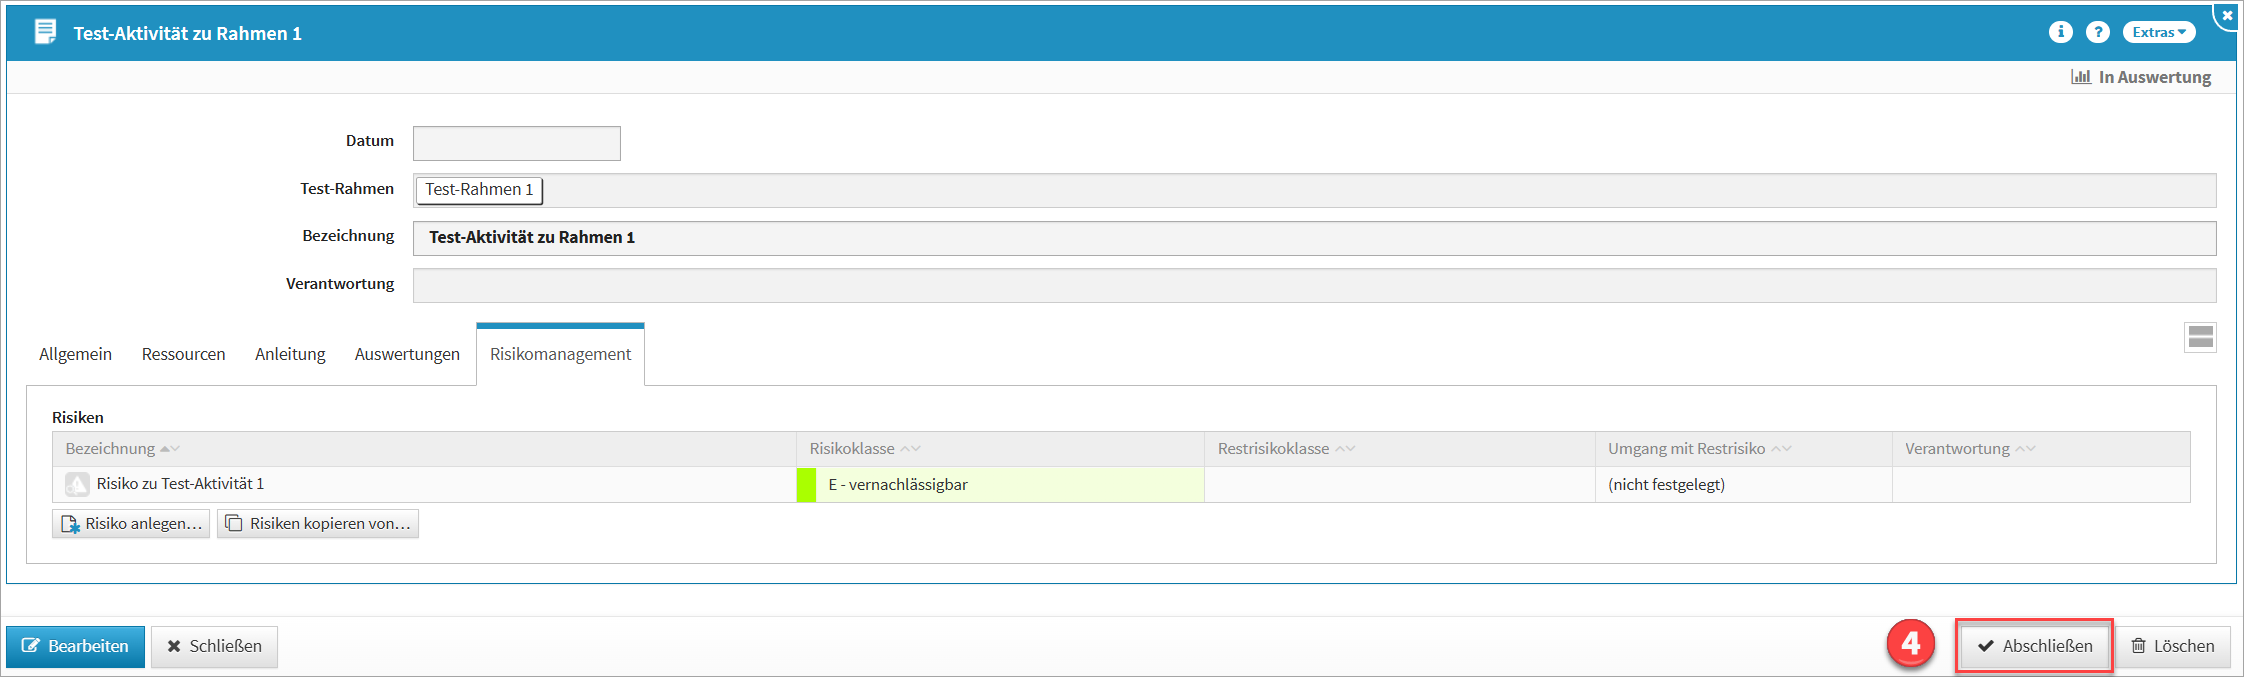Click the Bearbeiten button
The image size is (2244, 677).
[75, 646]
